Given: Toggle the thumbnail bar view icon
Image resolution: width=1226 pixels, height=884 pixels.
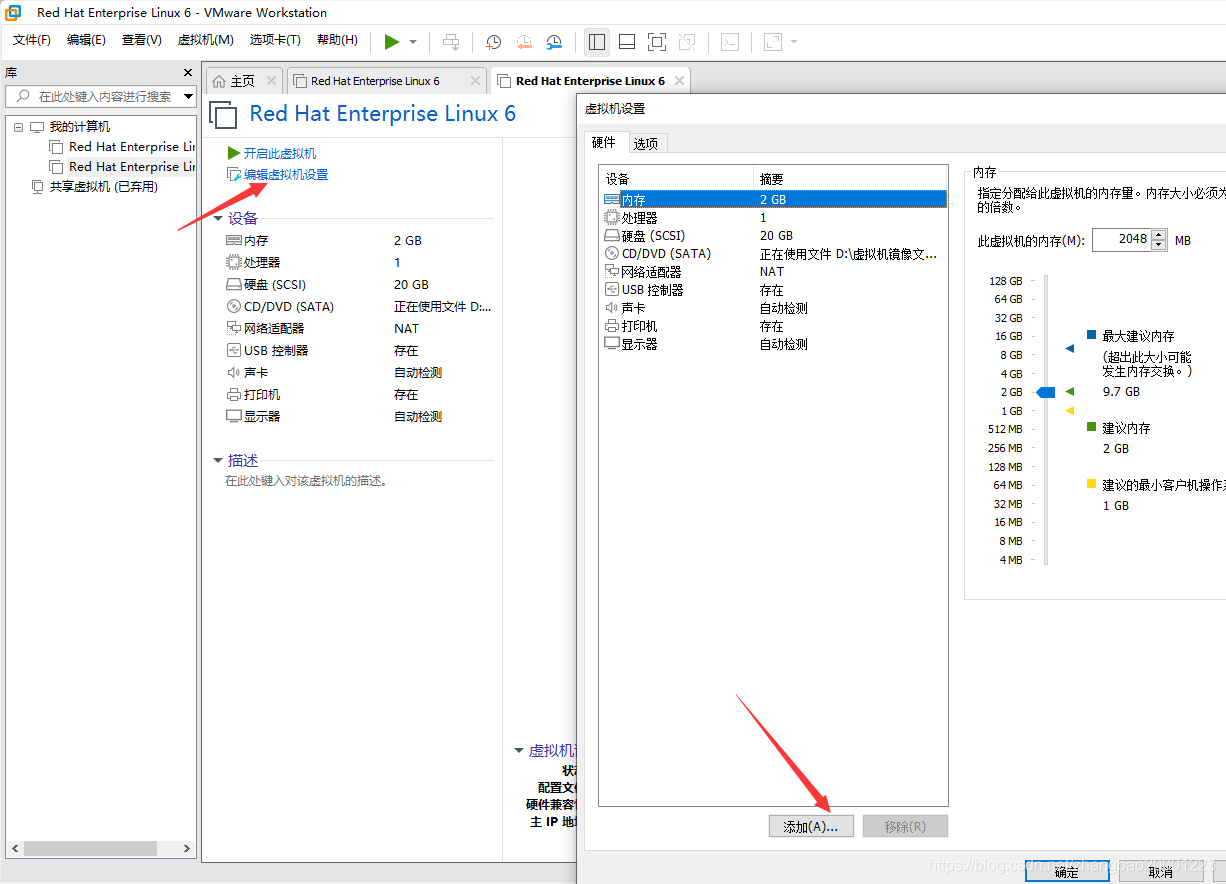Looking at the screenshot, I should point(627,41).
